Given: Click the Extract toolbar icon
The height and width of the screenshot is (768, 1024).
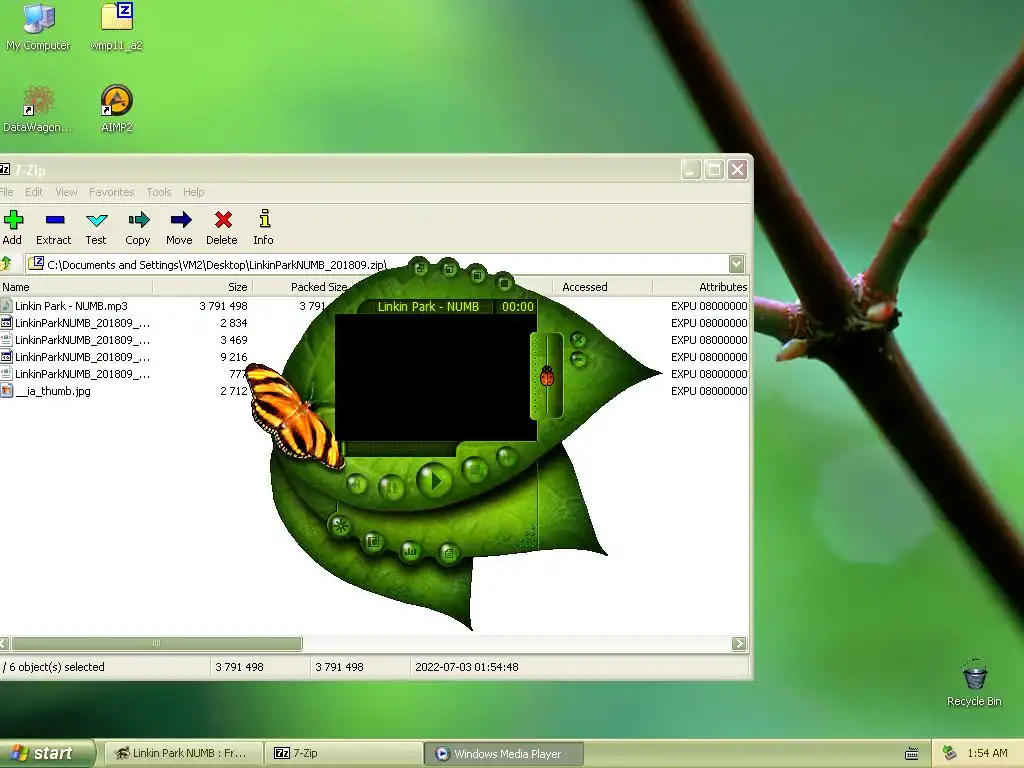Looking at the screenshot, I should pyautogui.click(x=55, y=220).
